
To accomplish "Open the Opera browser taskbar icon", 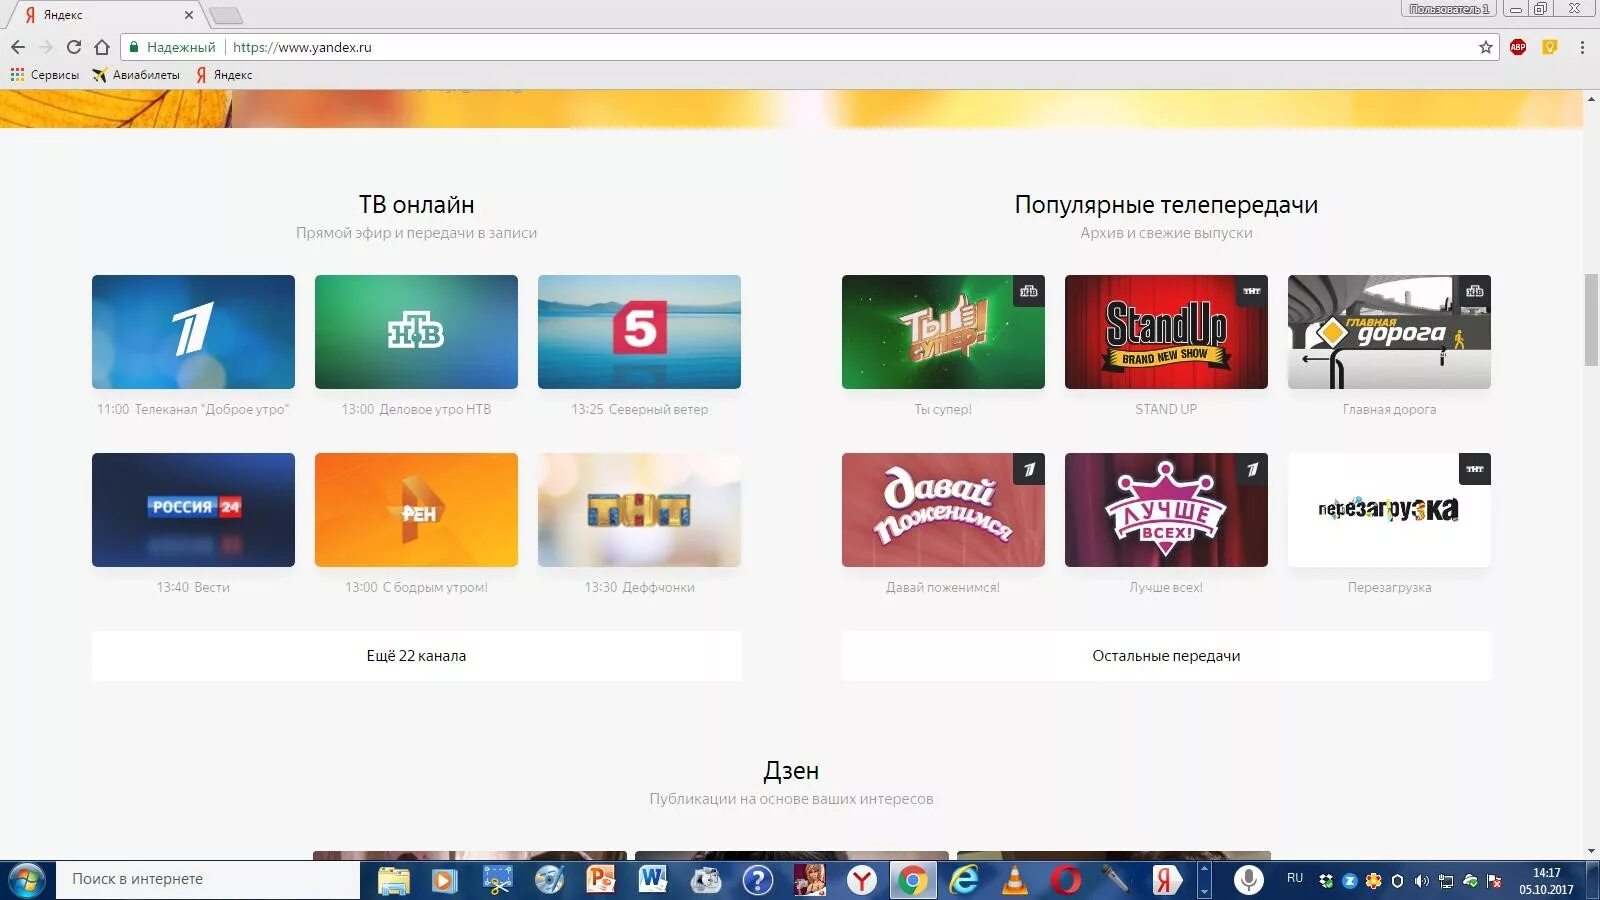I will (1066, 880).
